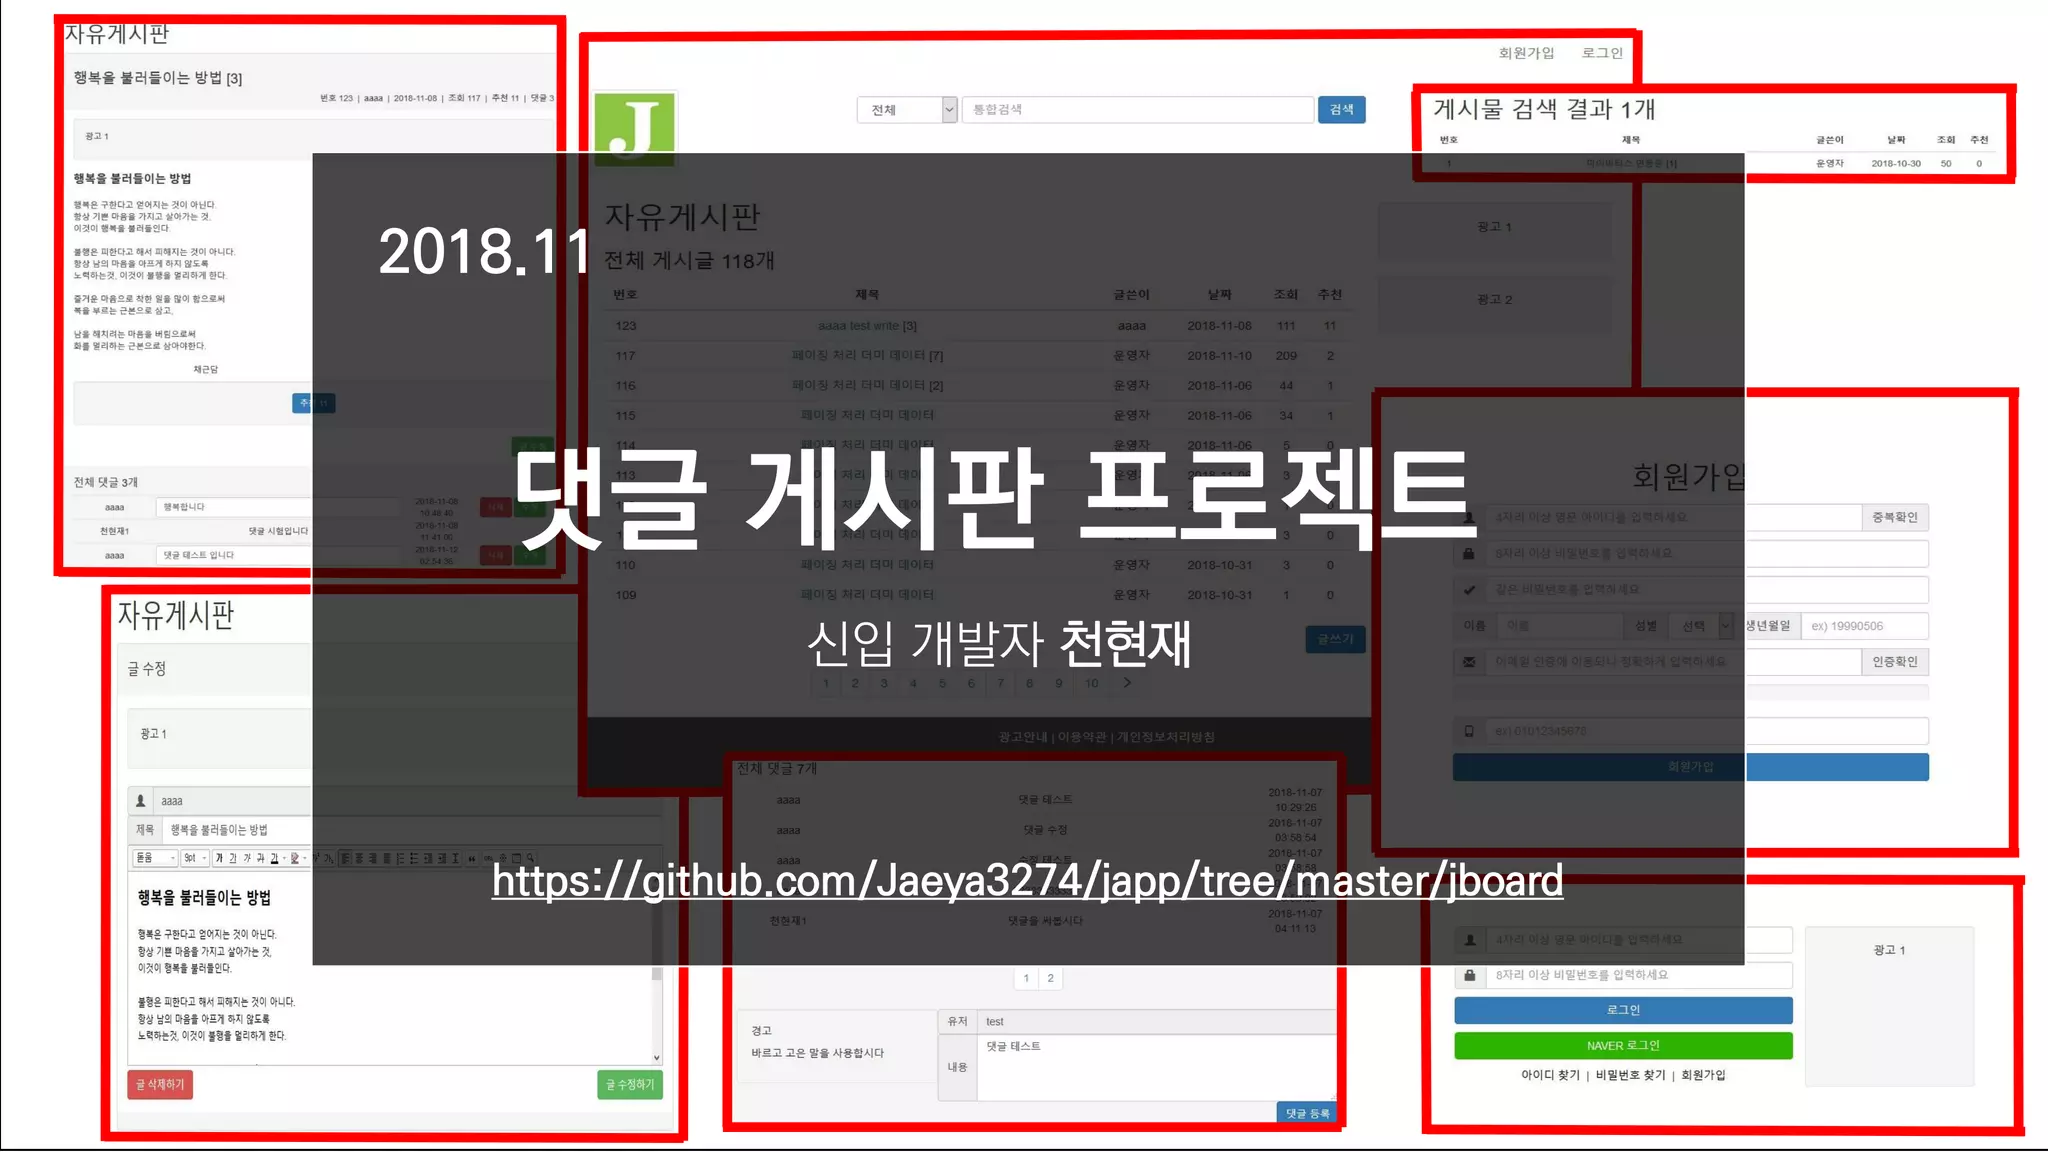Apply underline formatting in post editor

point(233,858)
